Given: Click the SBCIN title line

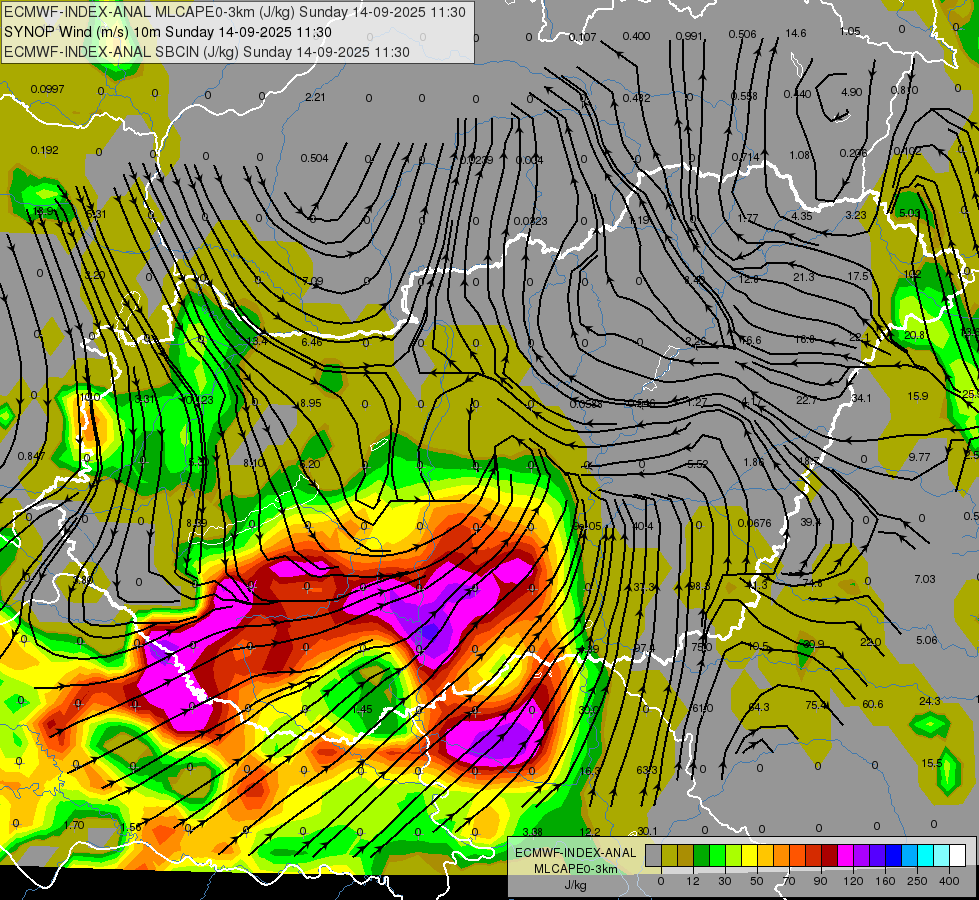Looking at the screenshot, I should (207, 52).
